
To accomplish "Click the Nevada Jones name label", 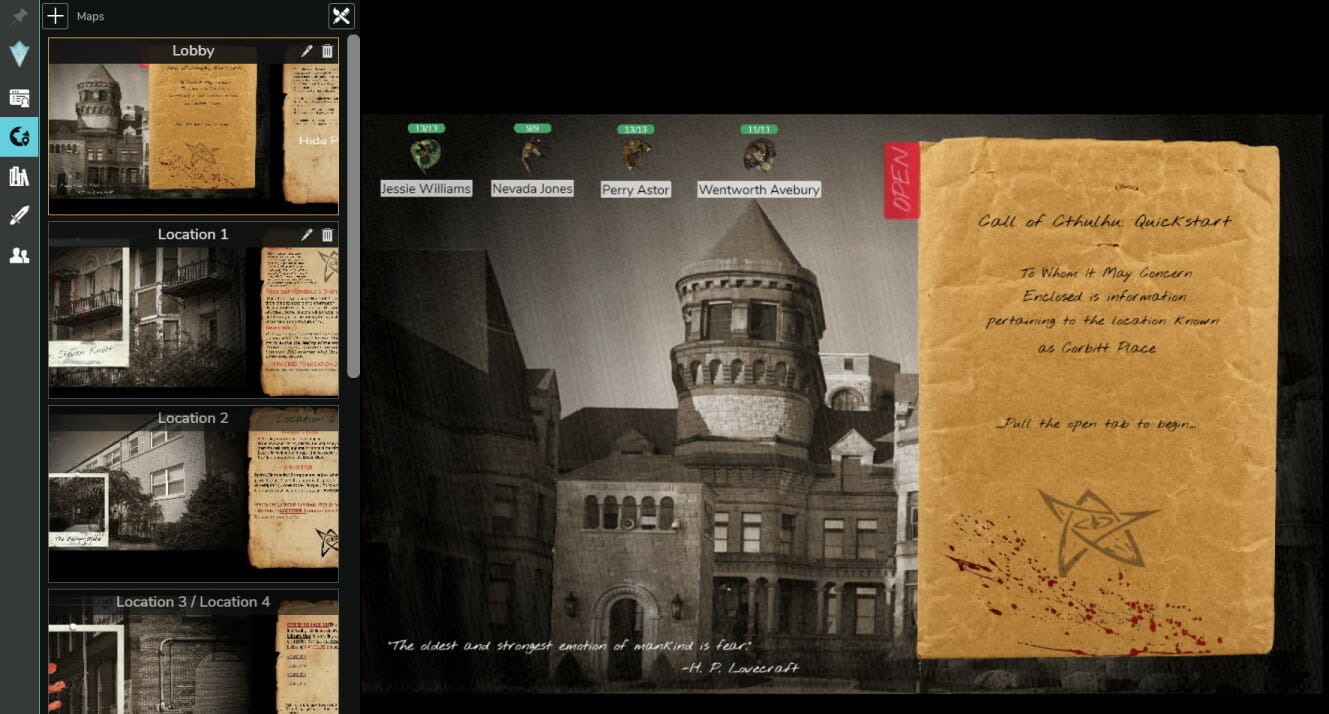I will (533, 188).
